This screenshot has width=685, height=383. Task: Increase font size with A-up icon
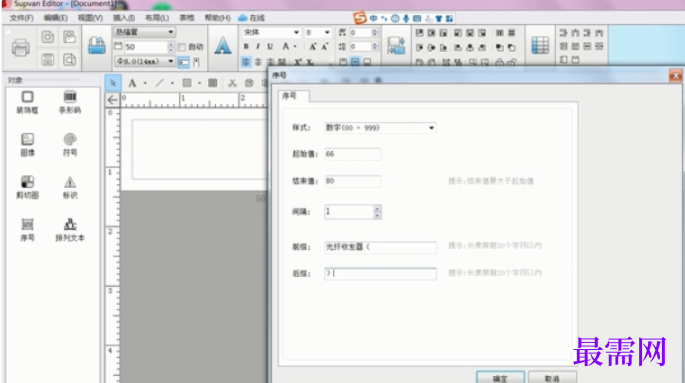pyautogui.click(x=313, y=47)
